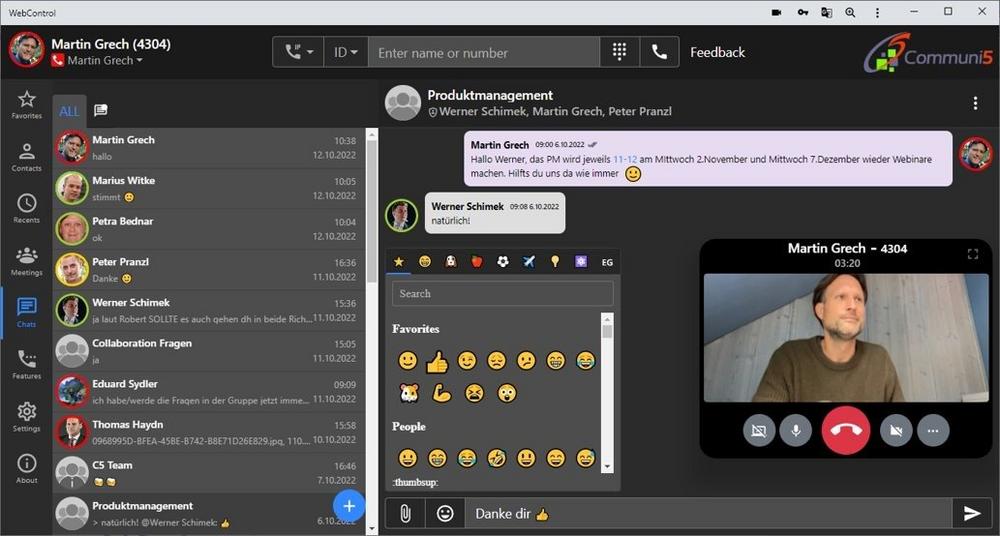Image resolution: width=1000 pixels, height=536 pixels.
Task: Toggle the microphone mute in call
Action: [796, 430]
